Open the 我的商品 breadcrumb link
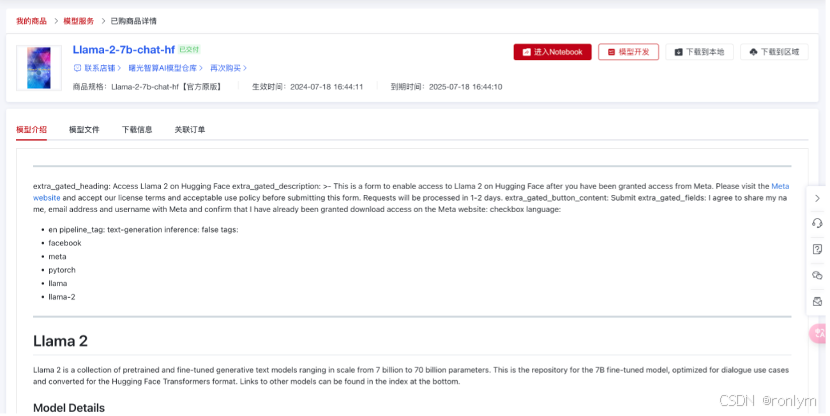The width and height of the screenshot is (830, 416). click(31, 21)
